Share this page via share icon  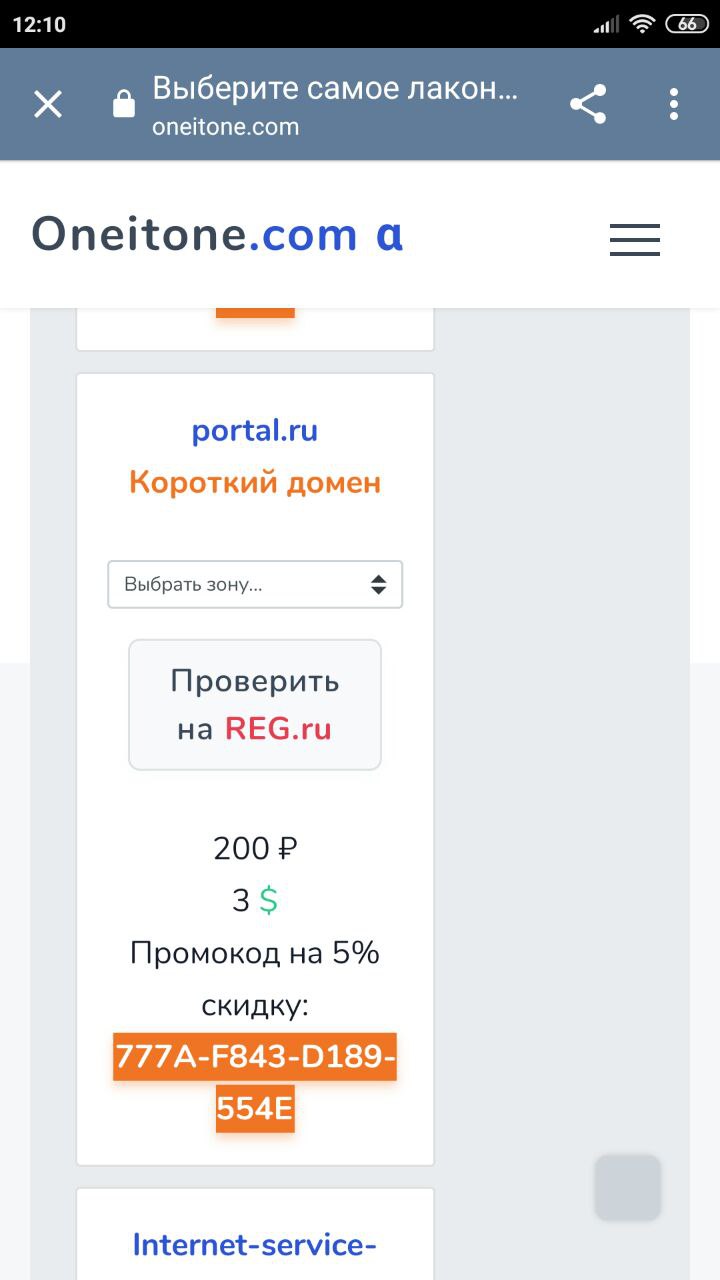(588, 104)
